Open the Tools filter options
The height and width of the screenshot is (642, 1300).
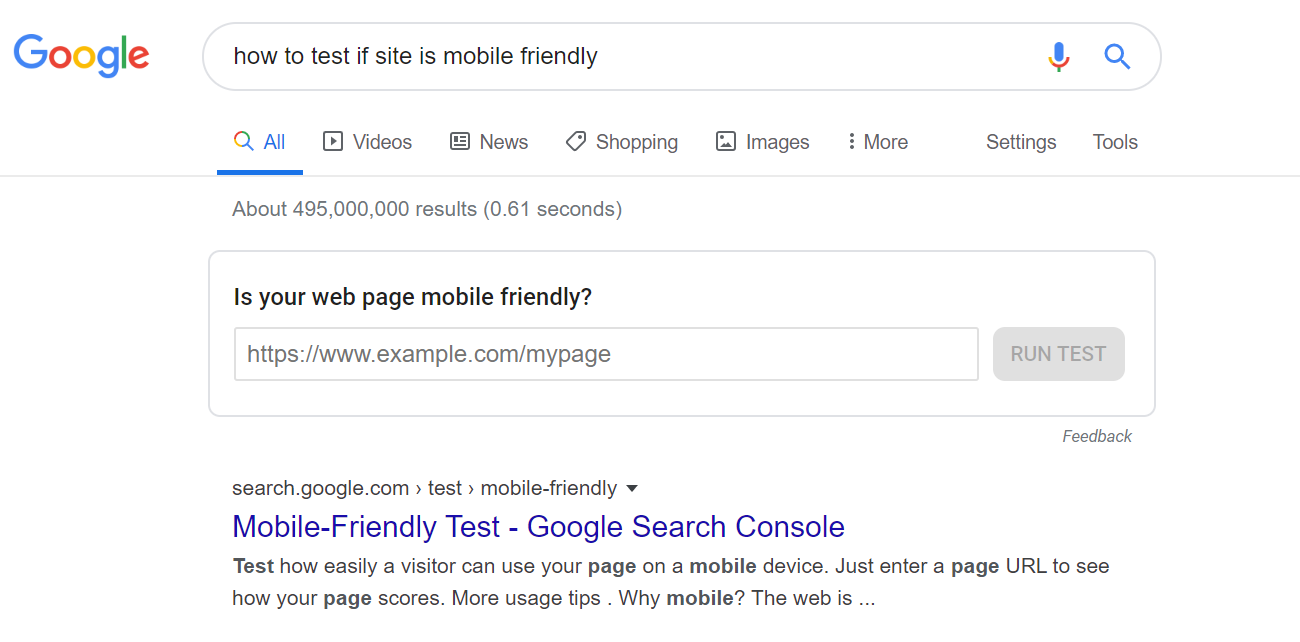tap(1115, 142)
